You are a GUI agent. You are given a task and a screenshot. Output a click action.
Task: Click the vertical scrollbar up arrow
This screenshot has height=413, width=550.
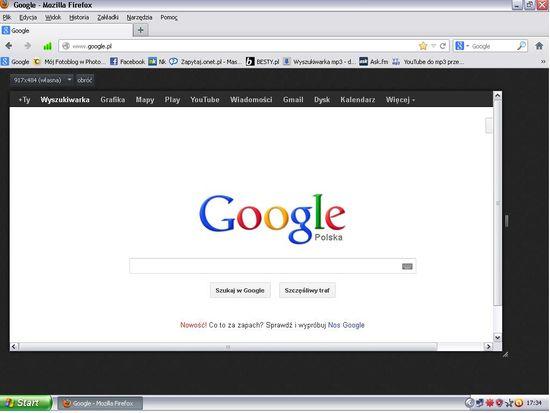click(497, 95)
